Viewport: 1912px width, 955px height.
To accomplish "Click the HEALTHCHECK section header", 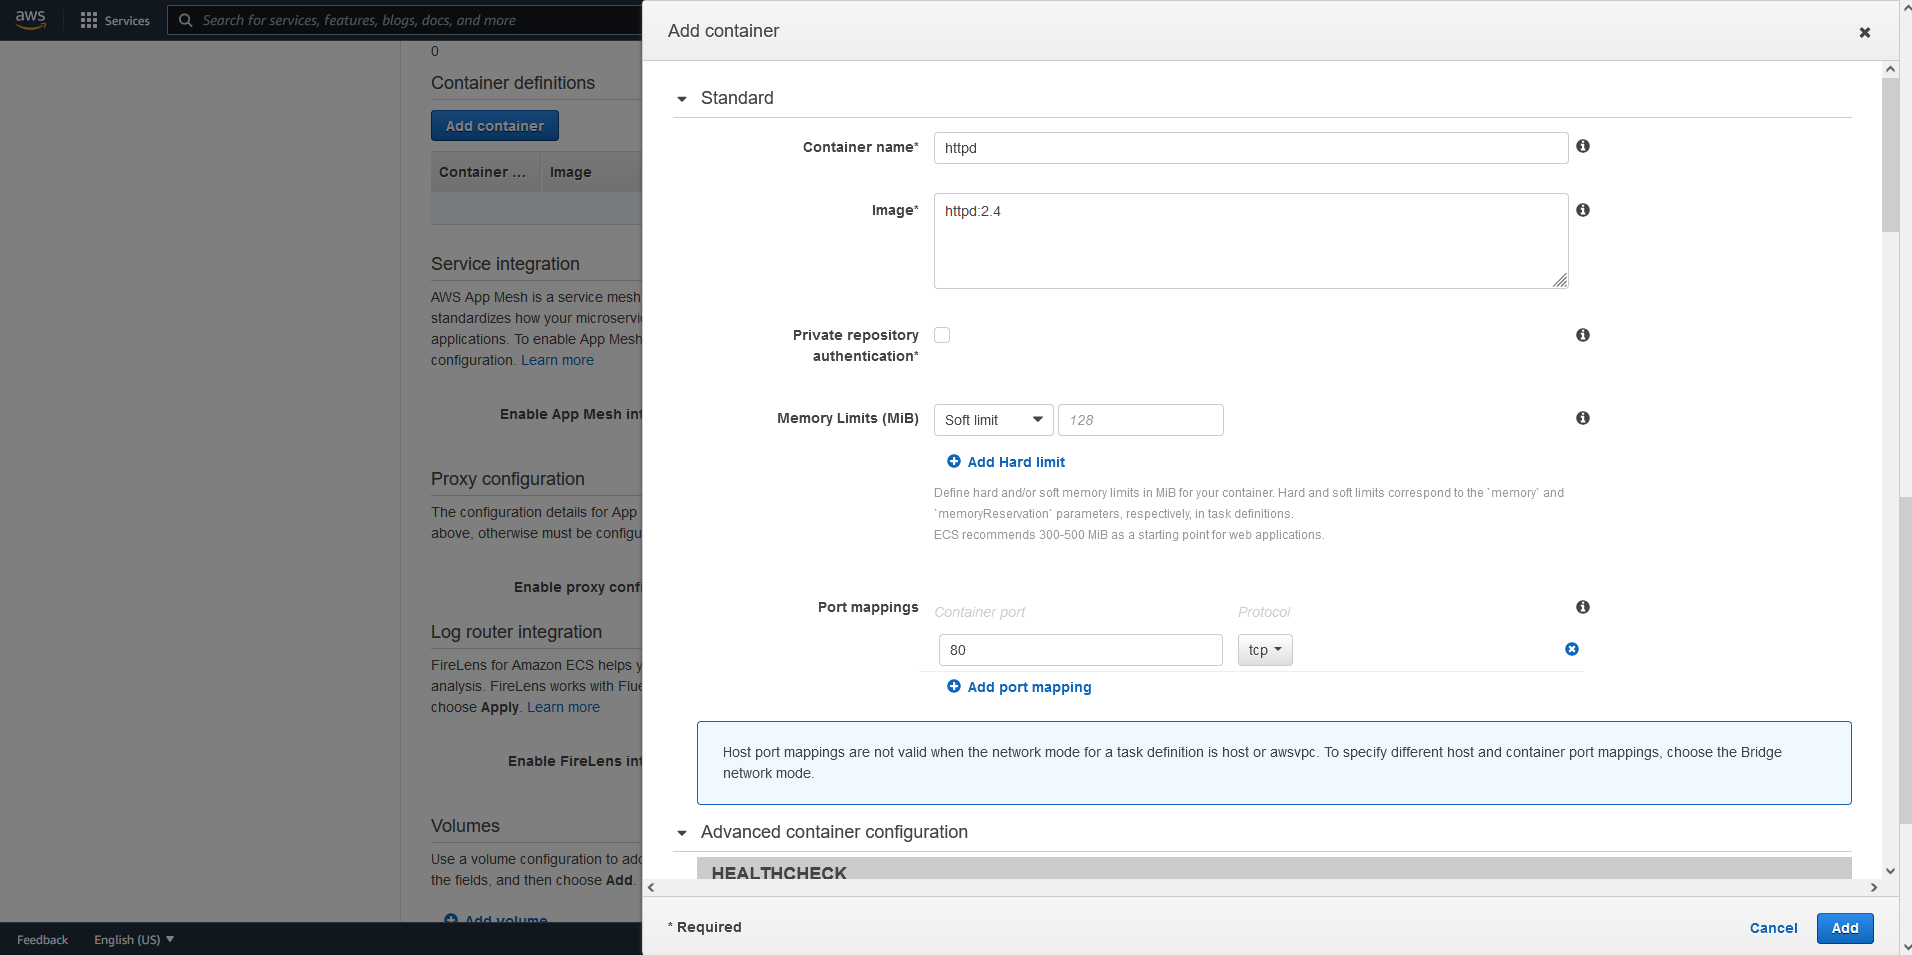I will pos(1274,869).
